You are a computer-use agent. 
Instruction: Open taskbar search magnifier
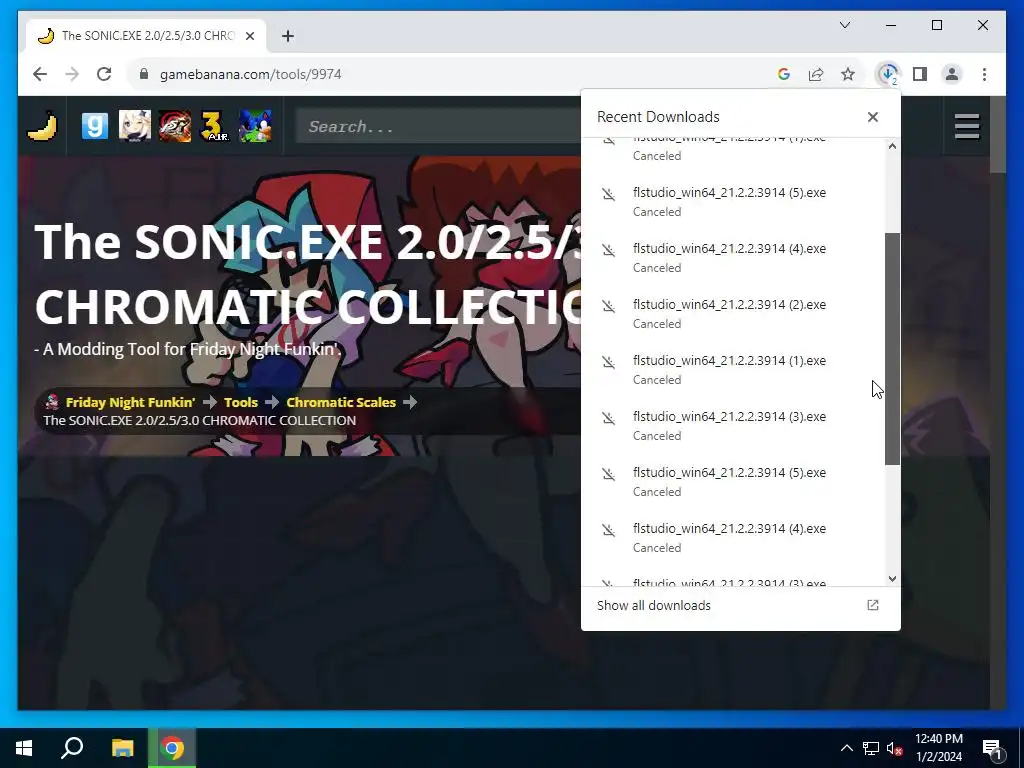[x=72, y=748]
